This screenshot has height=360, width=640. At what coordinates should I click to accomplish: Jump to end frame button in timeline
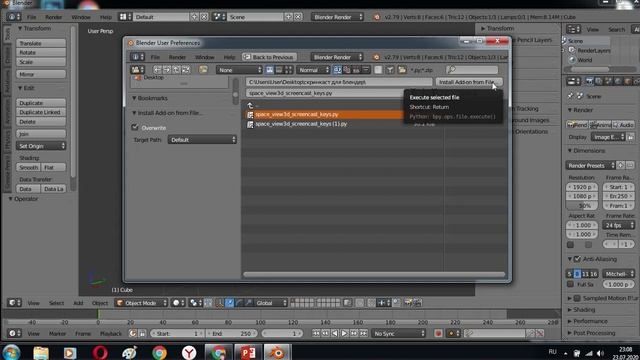(363, 333)
